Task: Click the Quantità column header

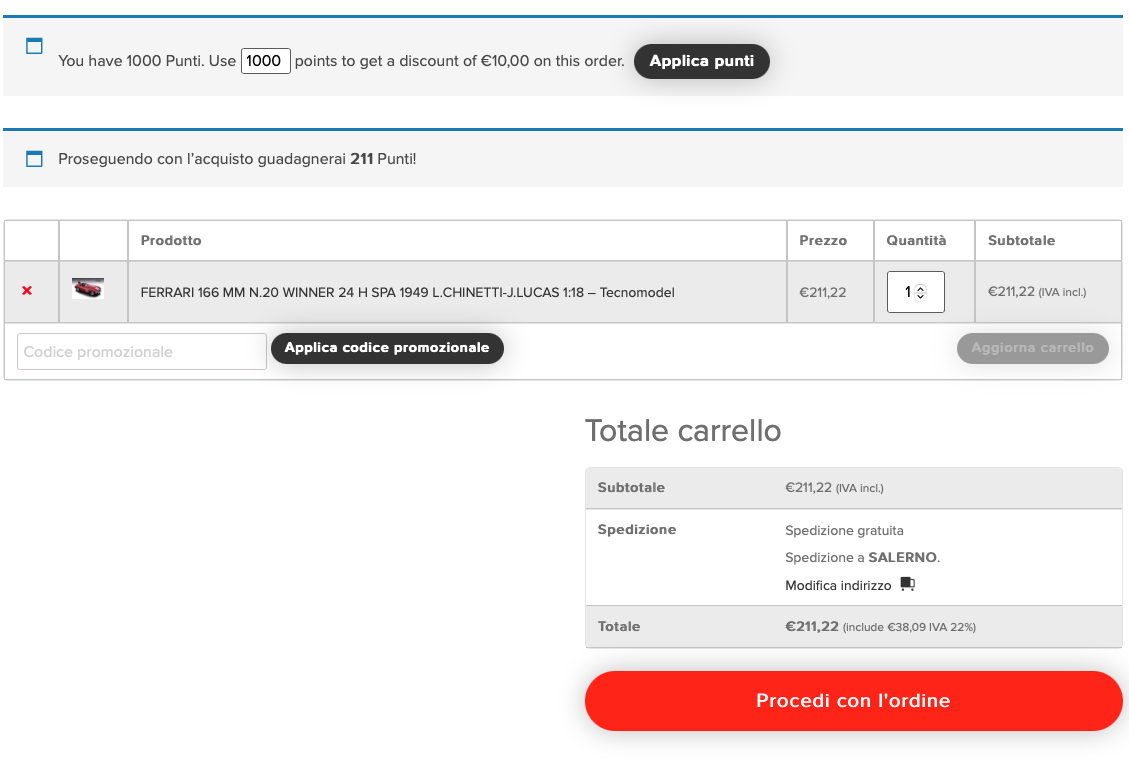Action: coord(916,241)
